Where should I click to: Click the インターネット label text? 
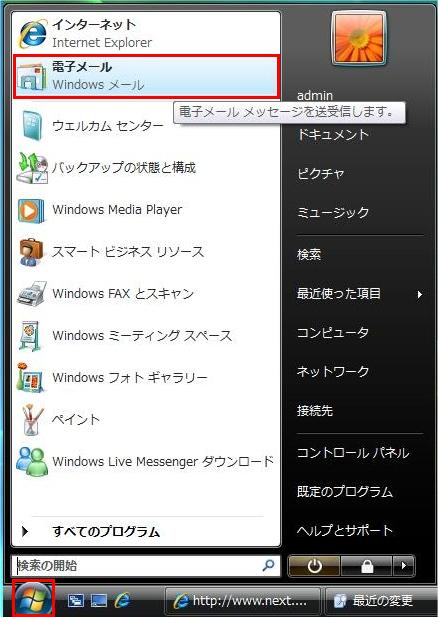[x=94, y=25]
